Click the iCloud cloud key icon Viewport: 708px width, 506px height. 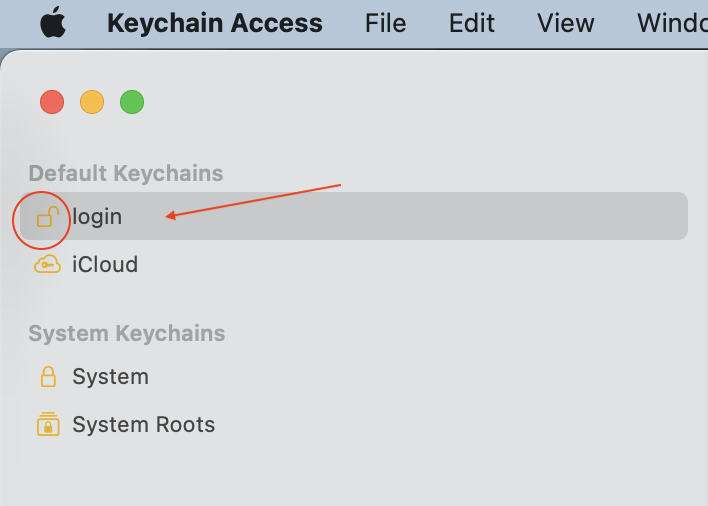point(47,265)
